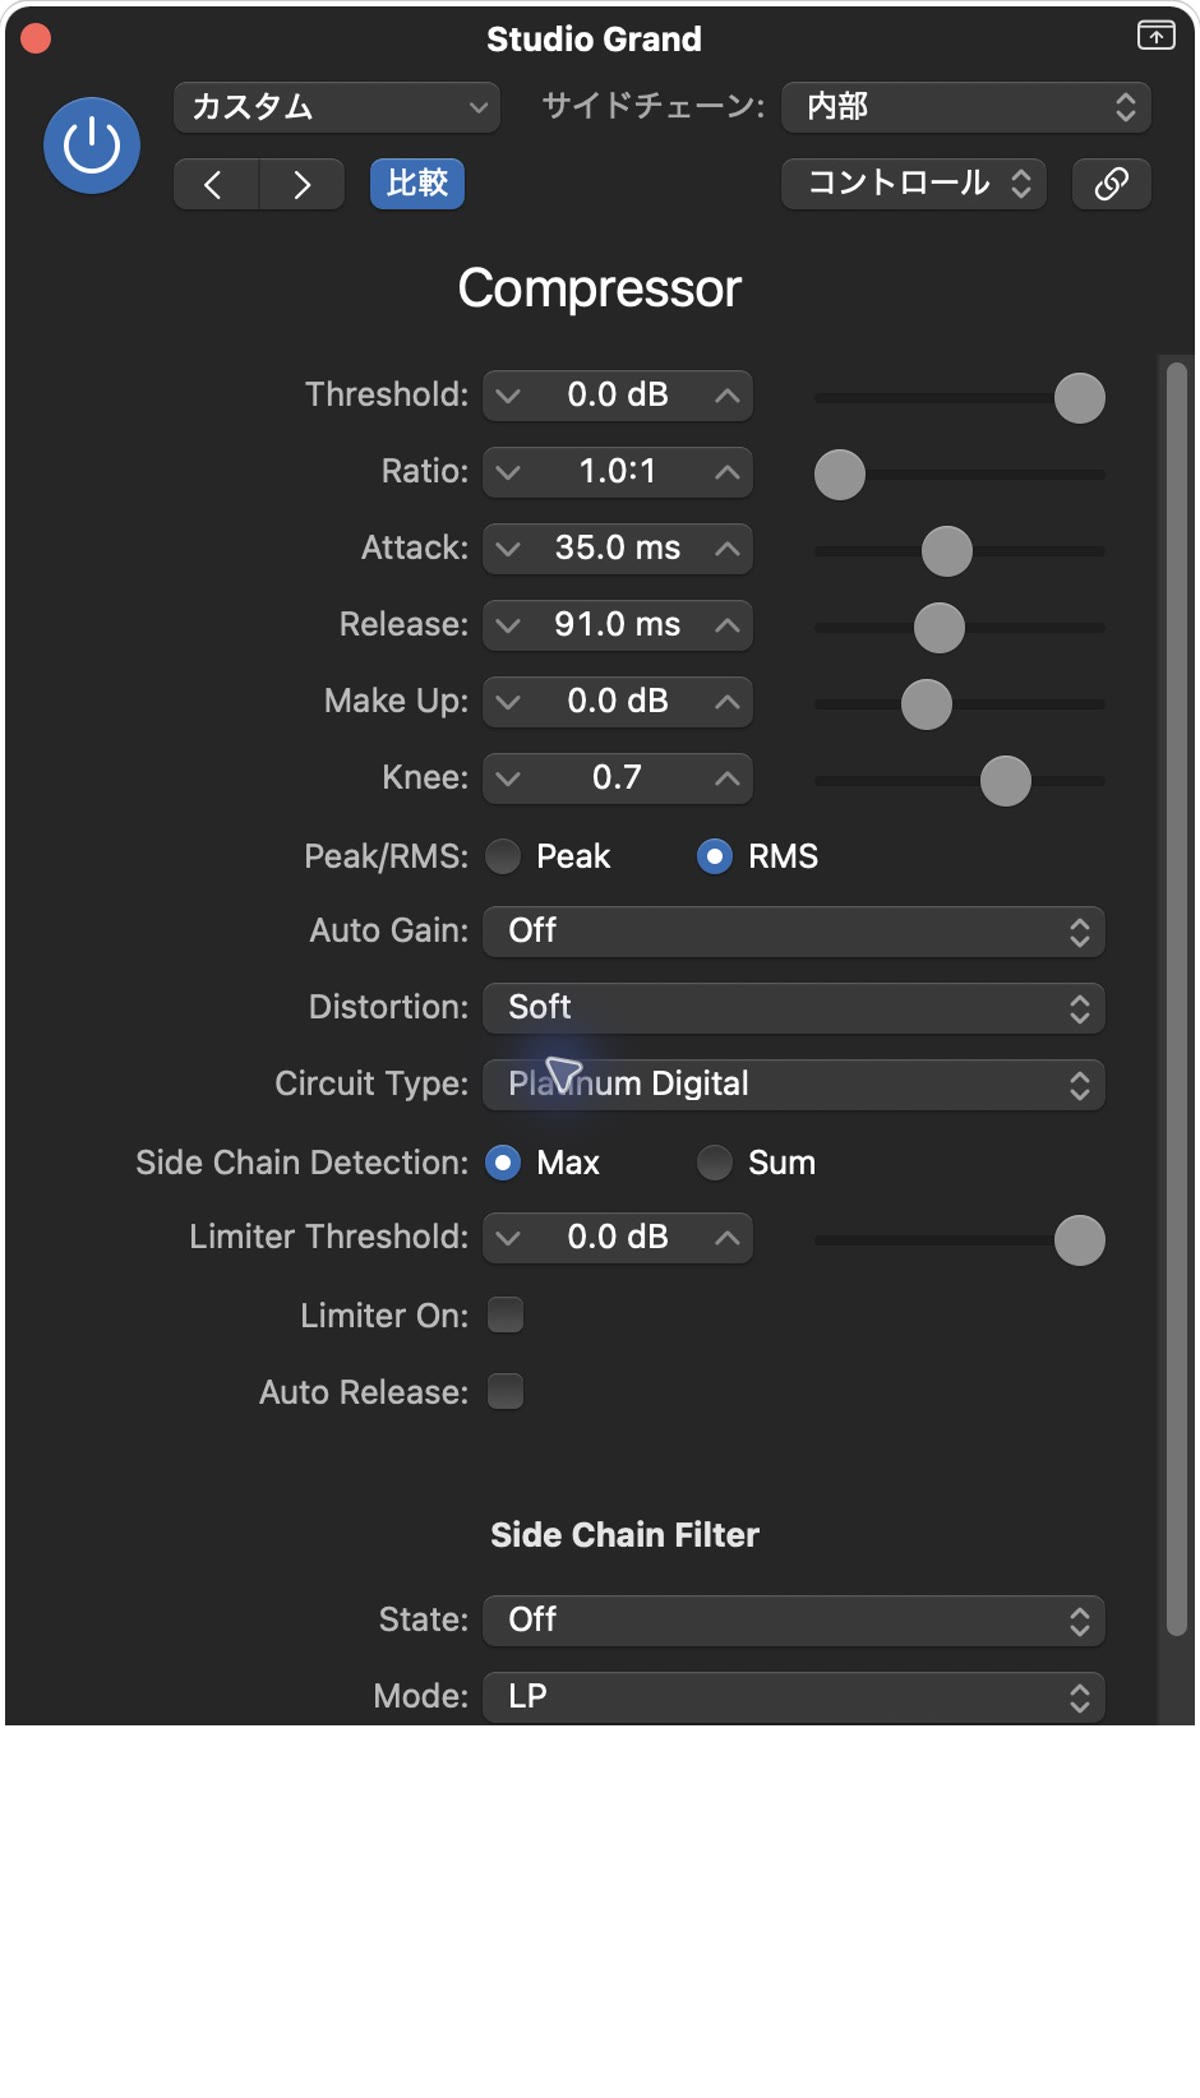Click the Release 91.0 ms value field
The image size is (1200, 2098).
tap(618, 626)
